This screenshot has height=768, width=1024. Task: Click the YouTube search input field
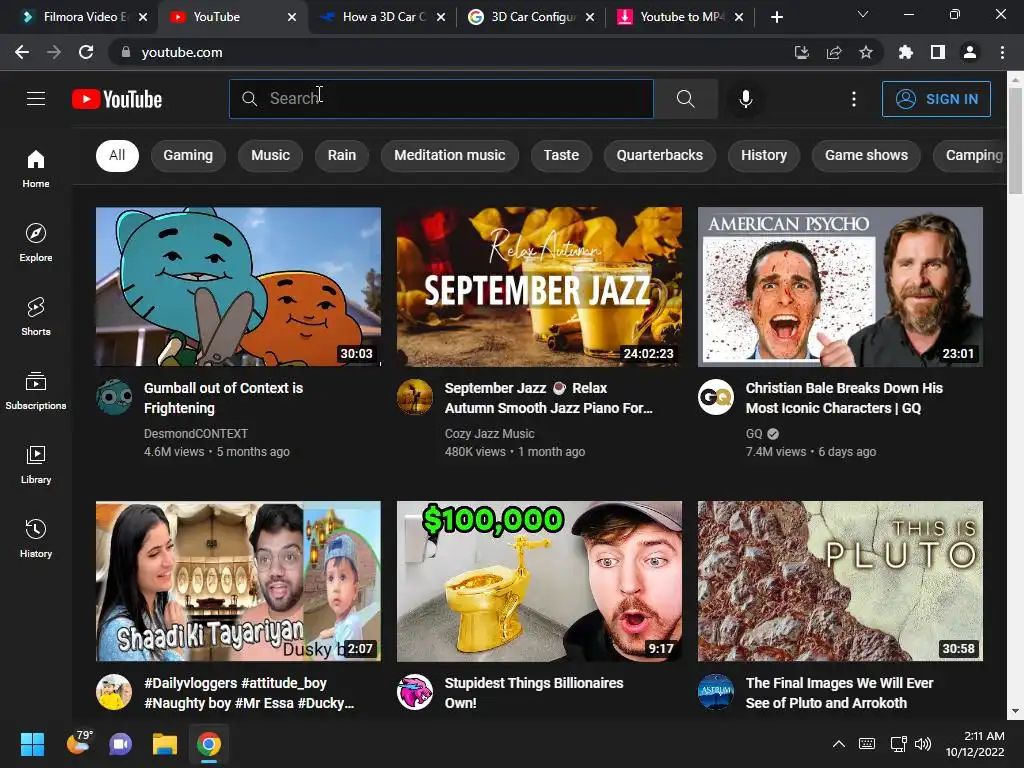click(x=441, y=99)
